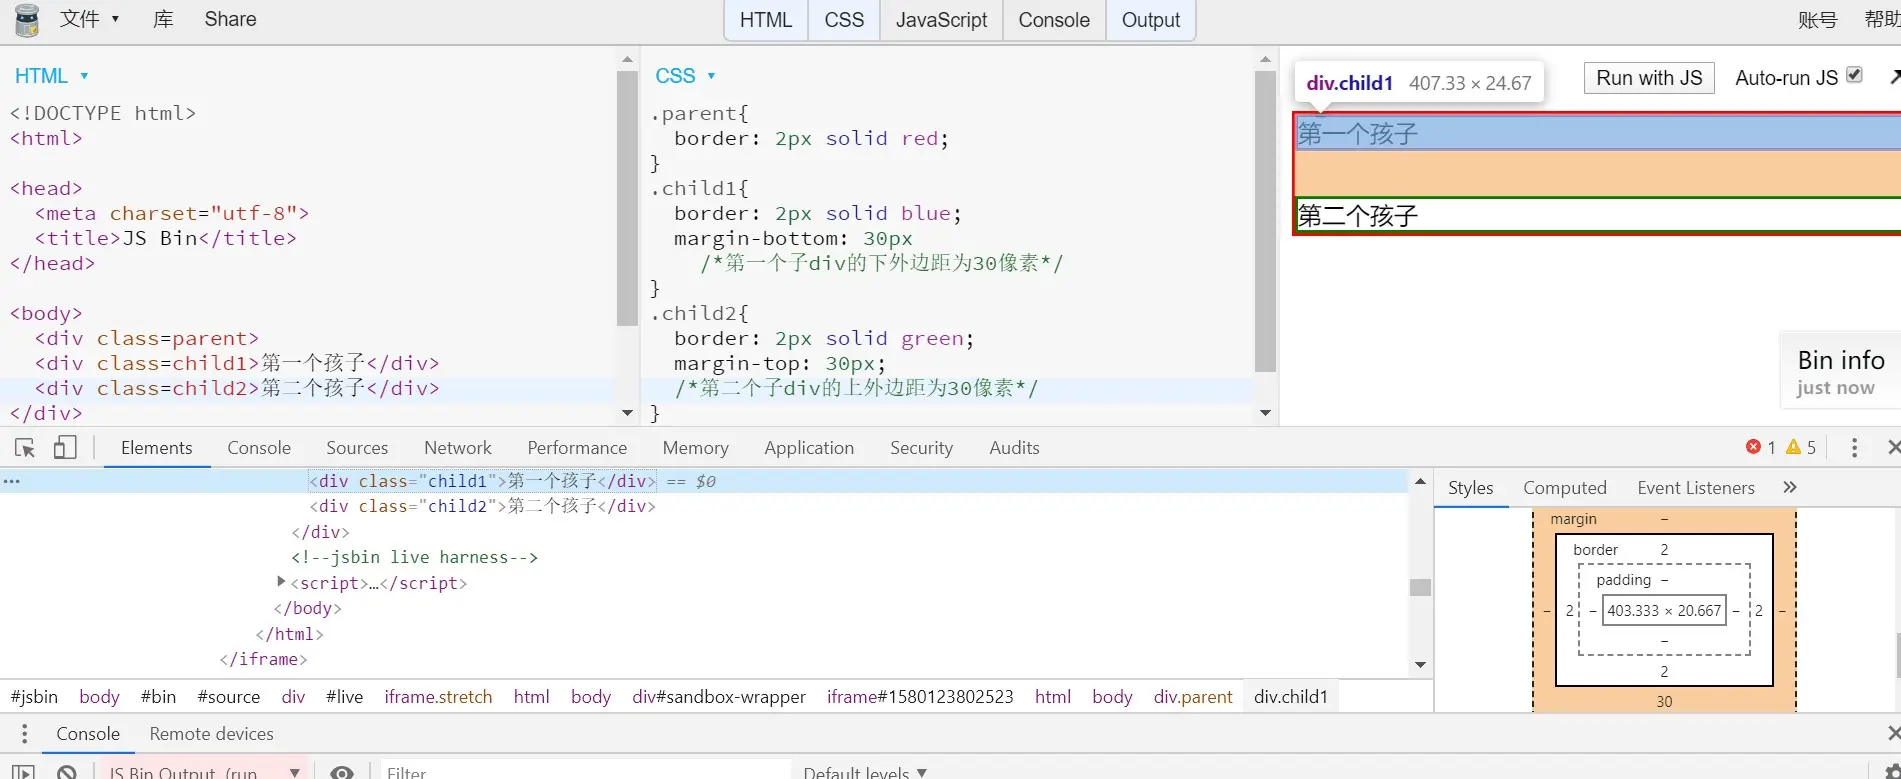This screenshot has width=1901, height=779.
Task: Open the Memory tab
Action: point(695,448)
